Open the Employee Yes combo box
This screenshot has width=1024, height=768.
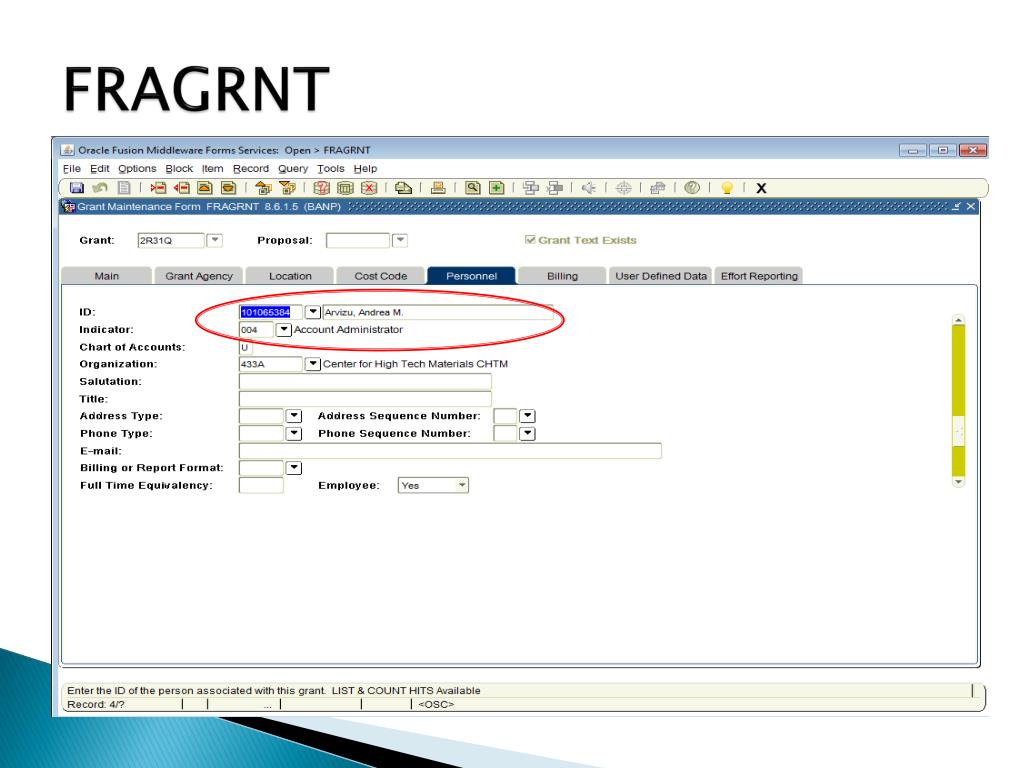(433, 485)
